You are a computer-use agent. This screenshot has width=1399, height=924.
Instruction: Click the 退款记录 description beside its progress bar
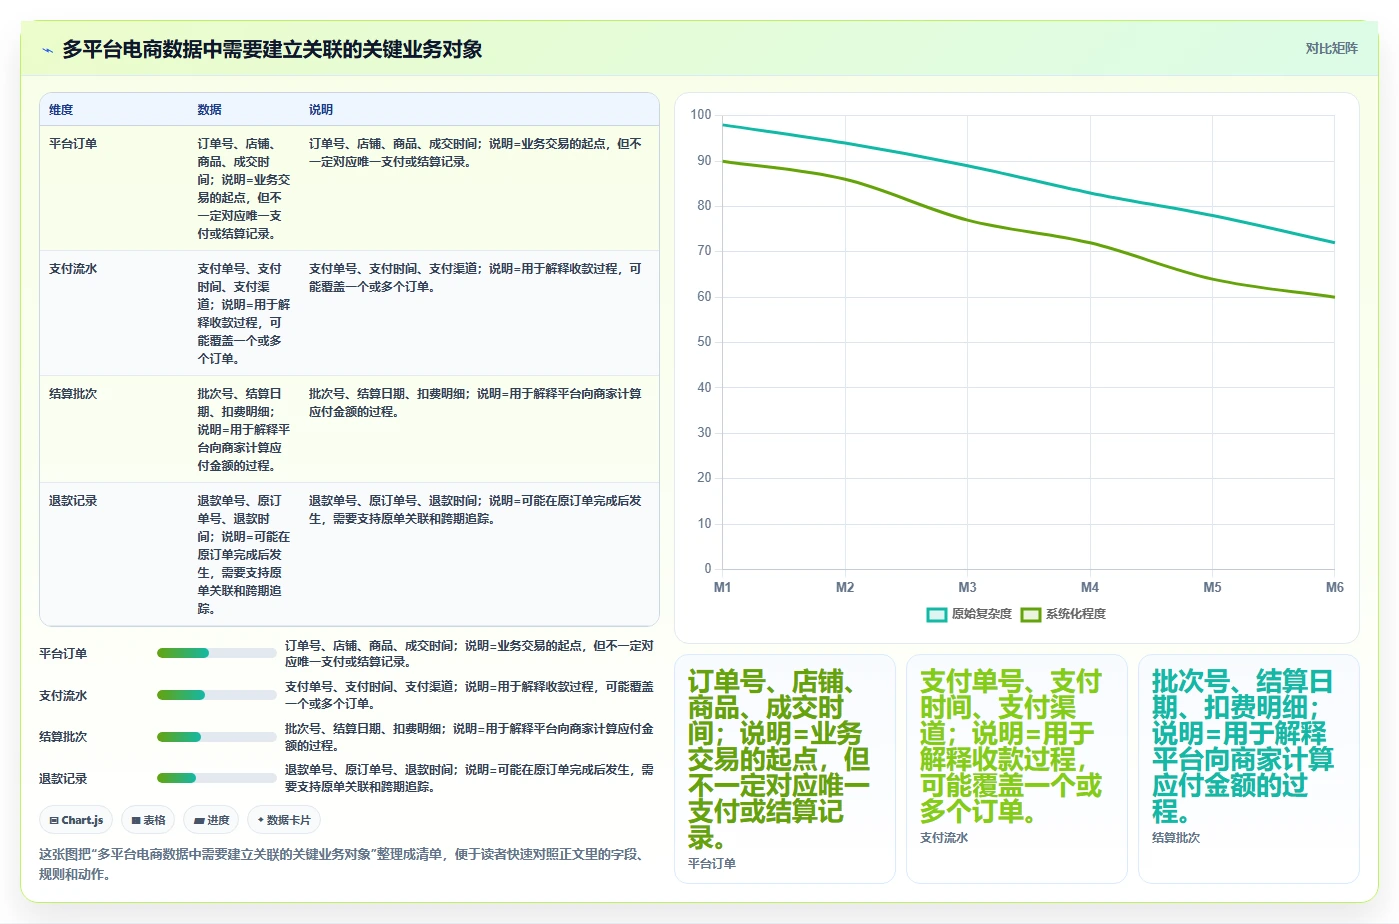tap(469, 778)
